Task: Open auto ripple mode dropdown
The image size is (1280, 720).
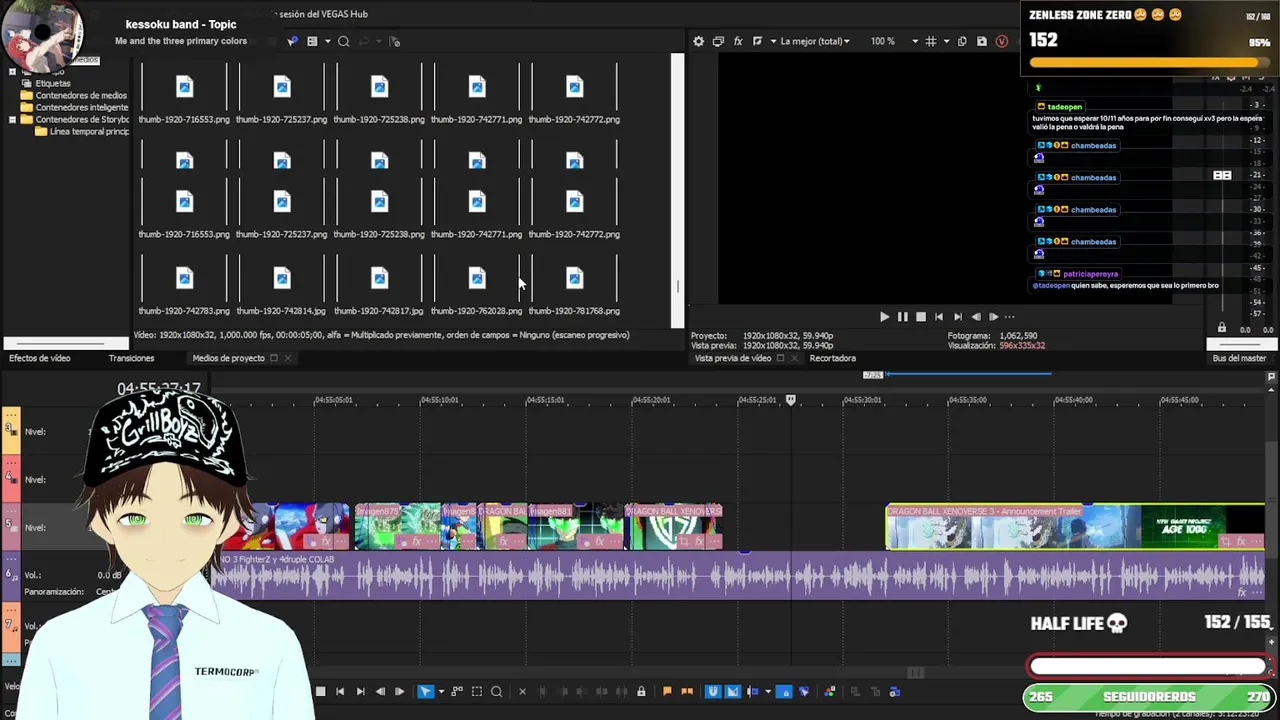Action: pos(768,691)
